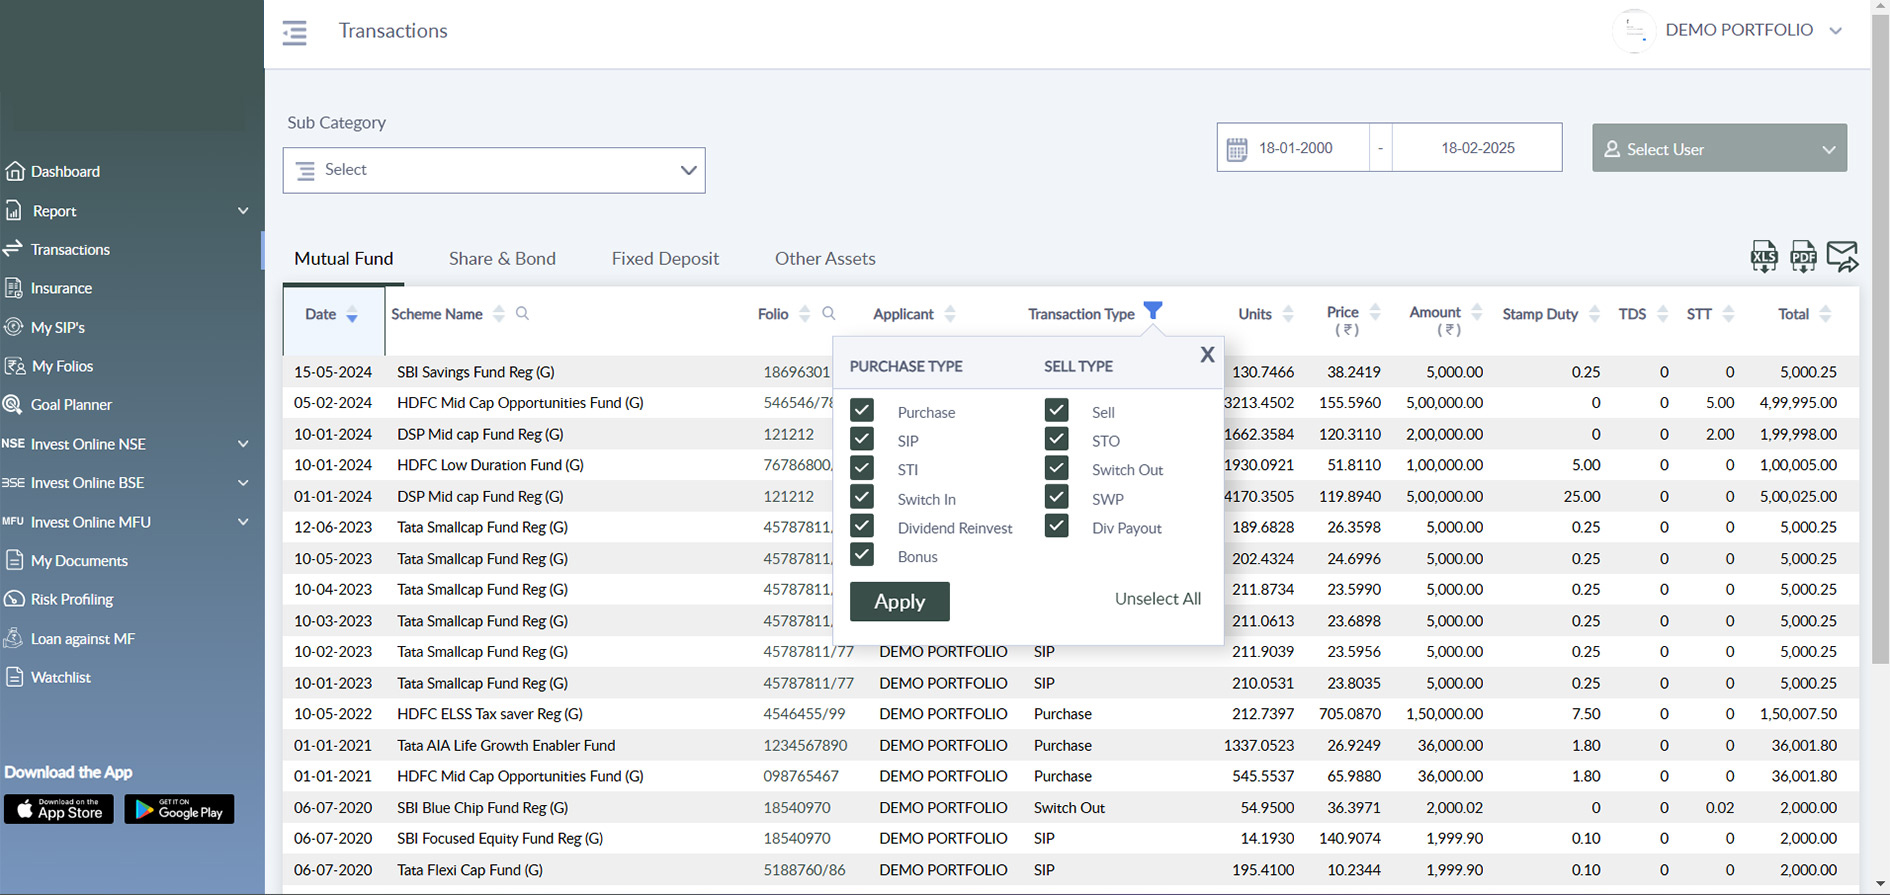The height and width of the screenshot is (895, 1890).
Task: Export transactions as XLS file
Action: 1764,257
